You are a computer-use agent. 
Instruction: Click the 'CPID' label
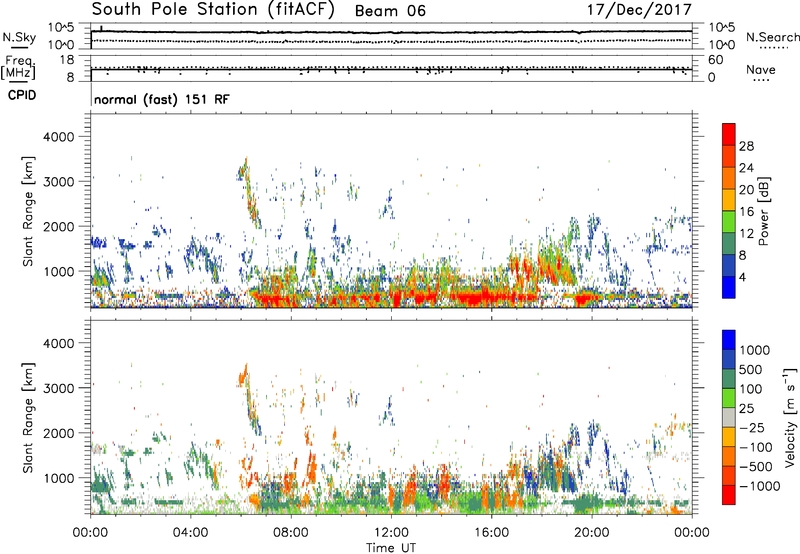[x=22, y=95]
